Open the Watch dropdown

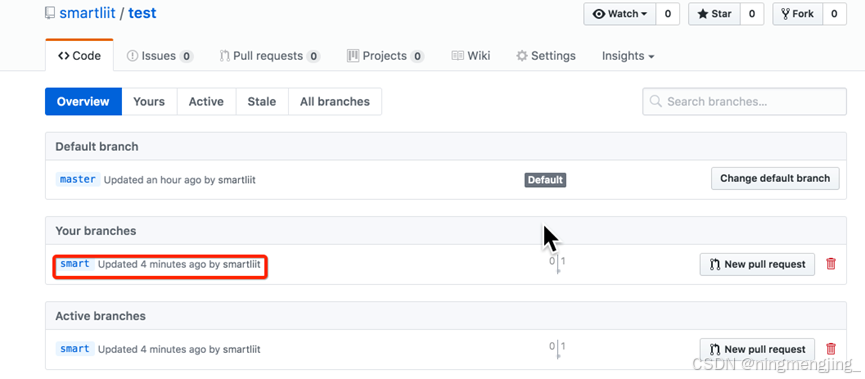(620, 14)
